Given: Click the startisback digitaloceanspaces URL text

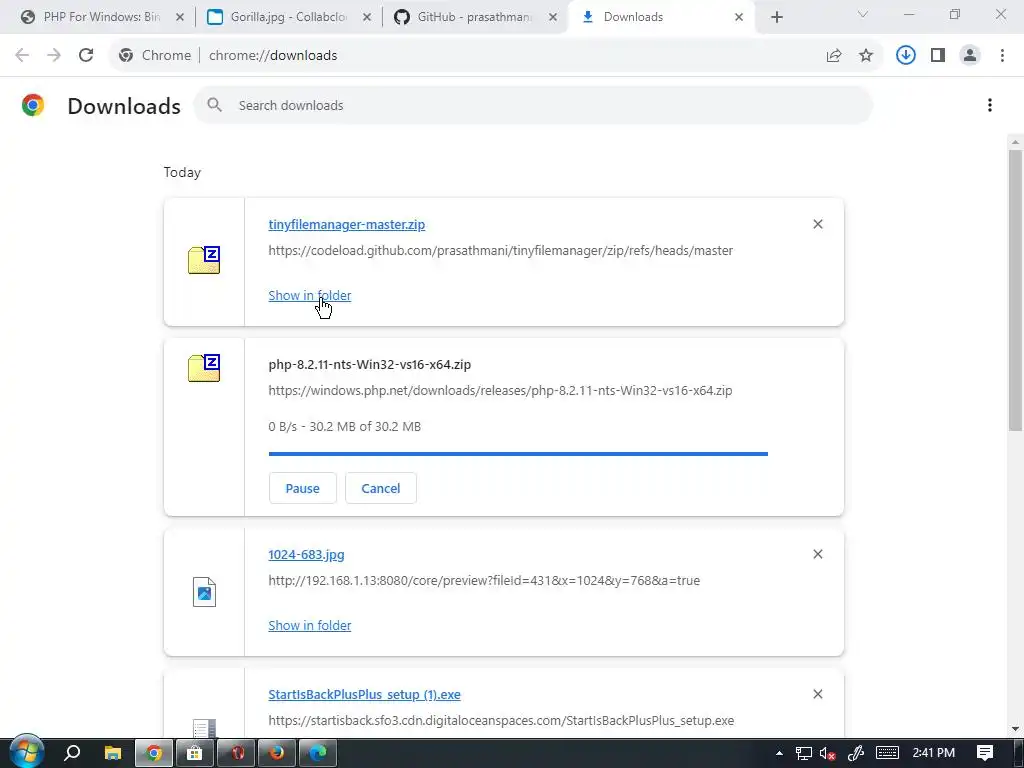Looking at the screenshot, I should click(x=501, y=720).
